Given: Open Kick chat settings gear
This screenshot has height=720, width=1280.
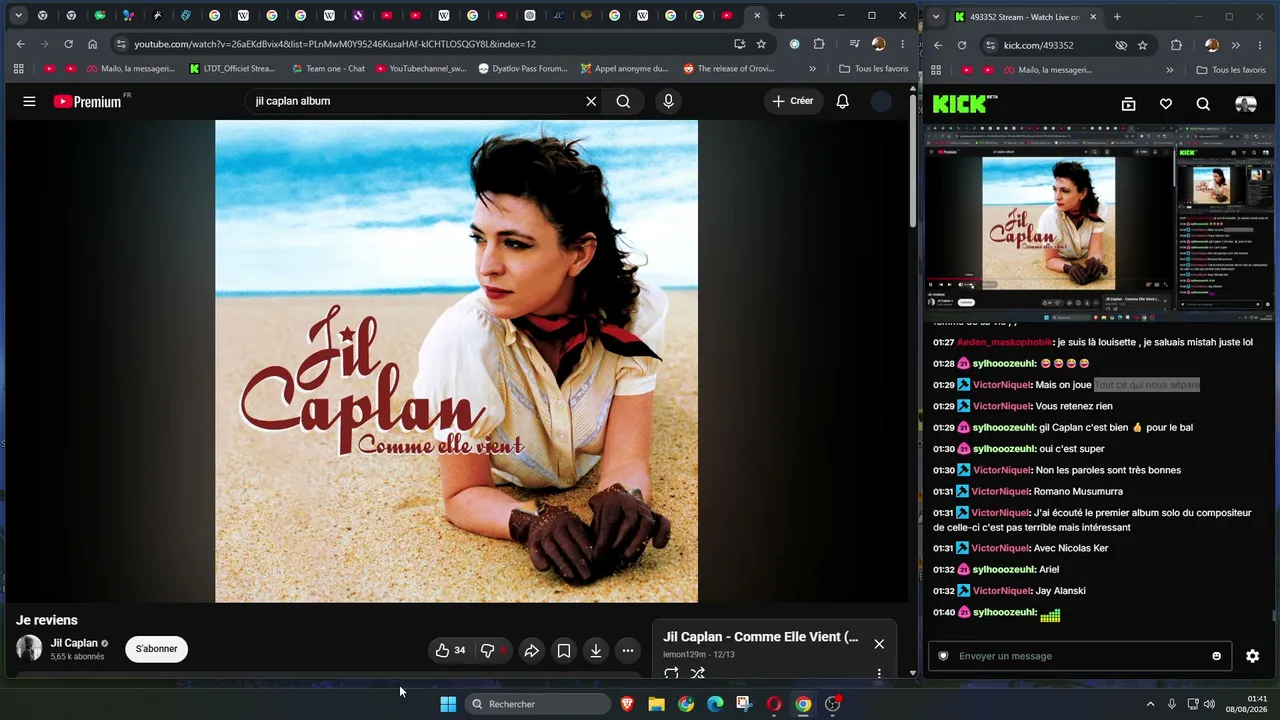Looking at the screenshot, I should click(x=1252, y=656).
